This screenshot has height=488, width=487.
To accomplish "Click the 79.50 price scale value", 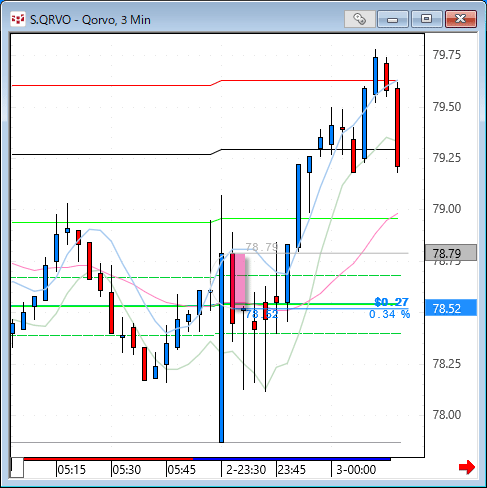I will [447, 107].
